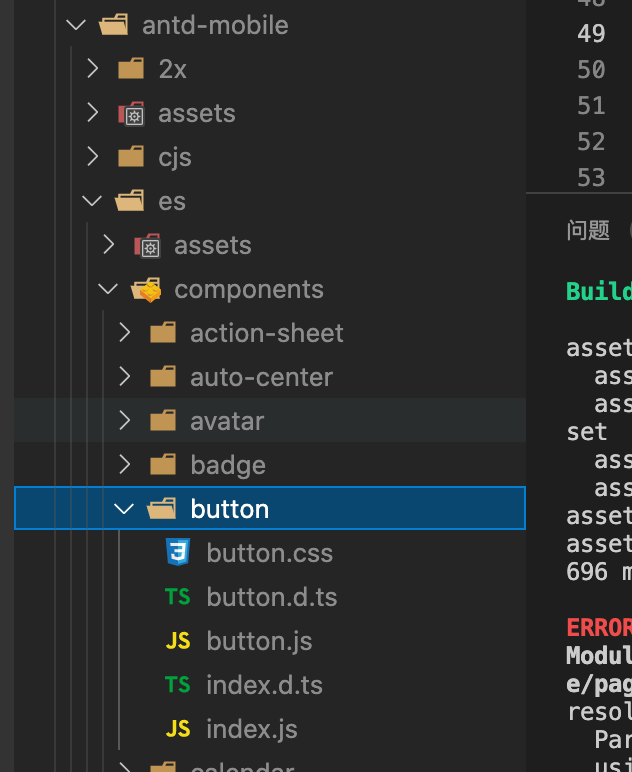Select the auto-center folder
The image size is (632, 772).
tap(261, 377)
